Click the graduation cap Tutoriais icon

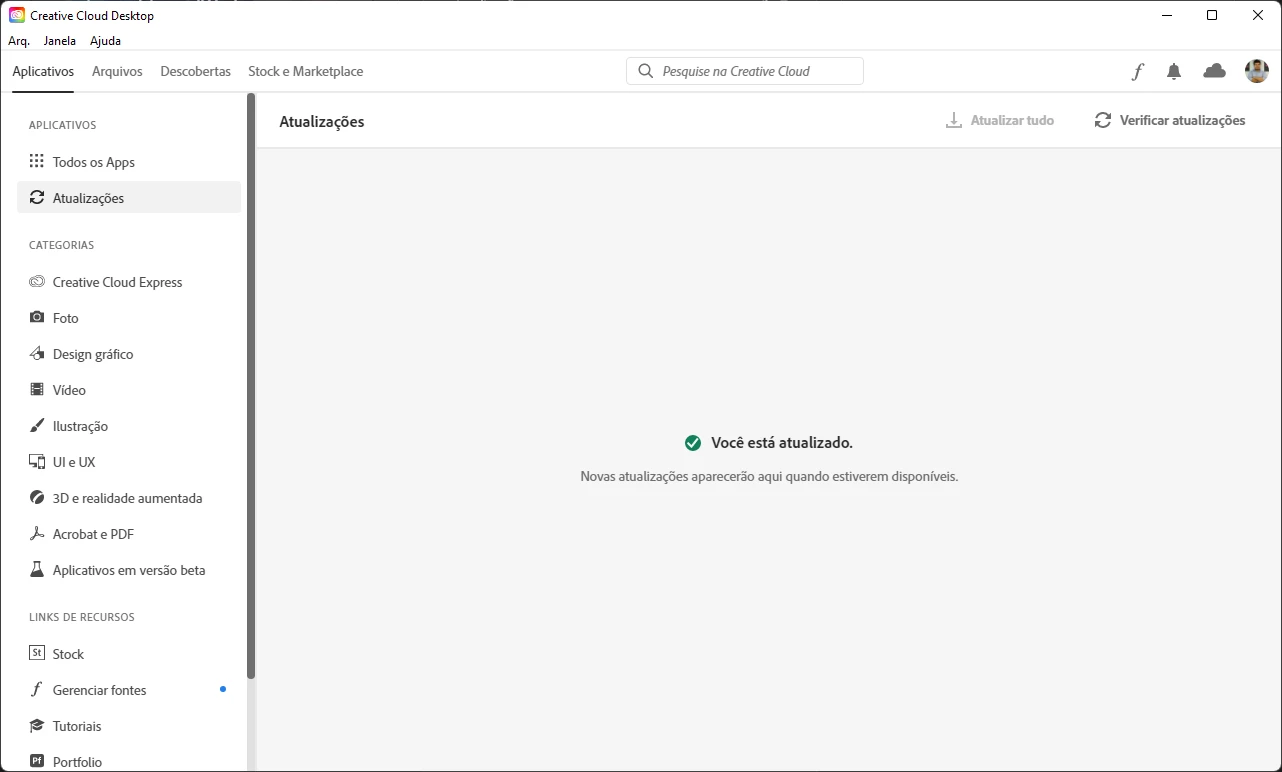pos(37,725)
